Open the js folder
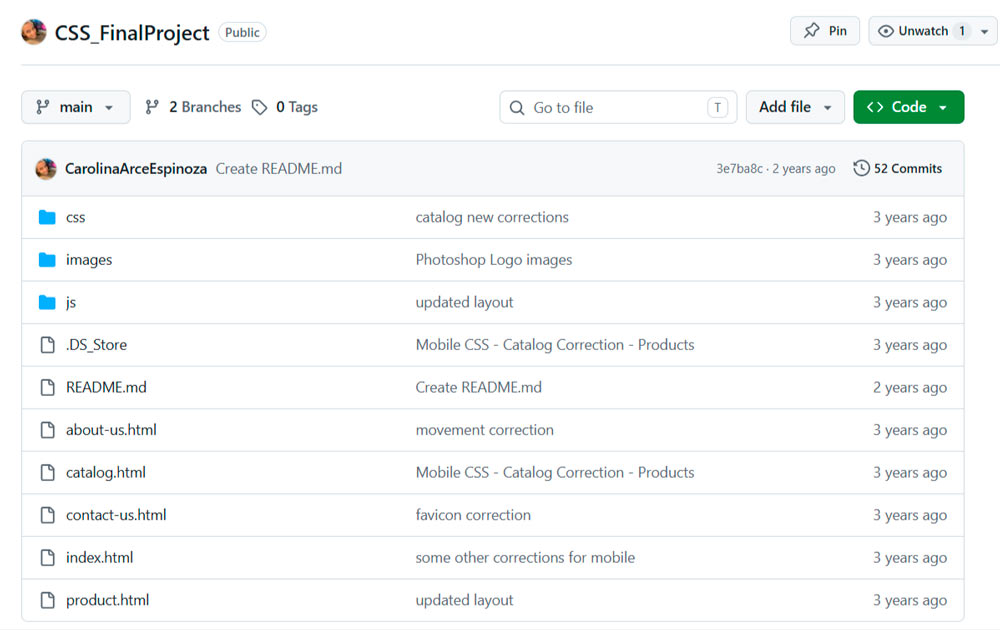Screen dimensions: 1000x630 pyautogui.click(x=71, y=302)
